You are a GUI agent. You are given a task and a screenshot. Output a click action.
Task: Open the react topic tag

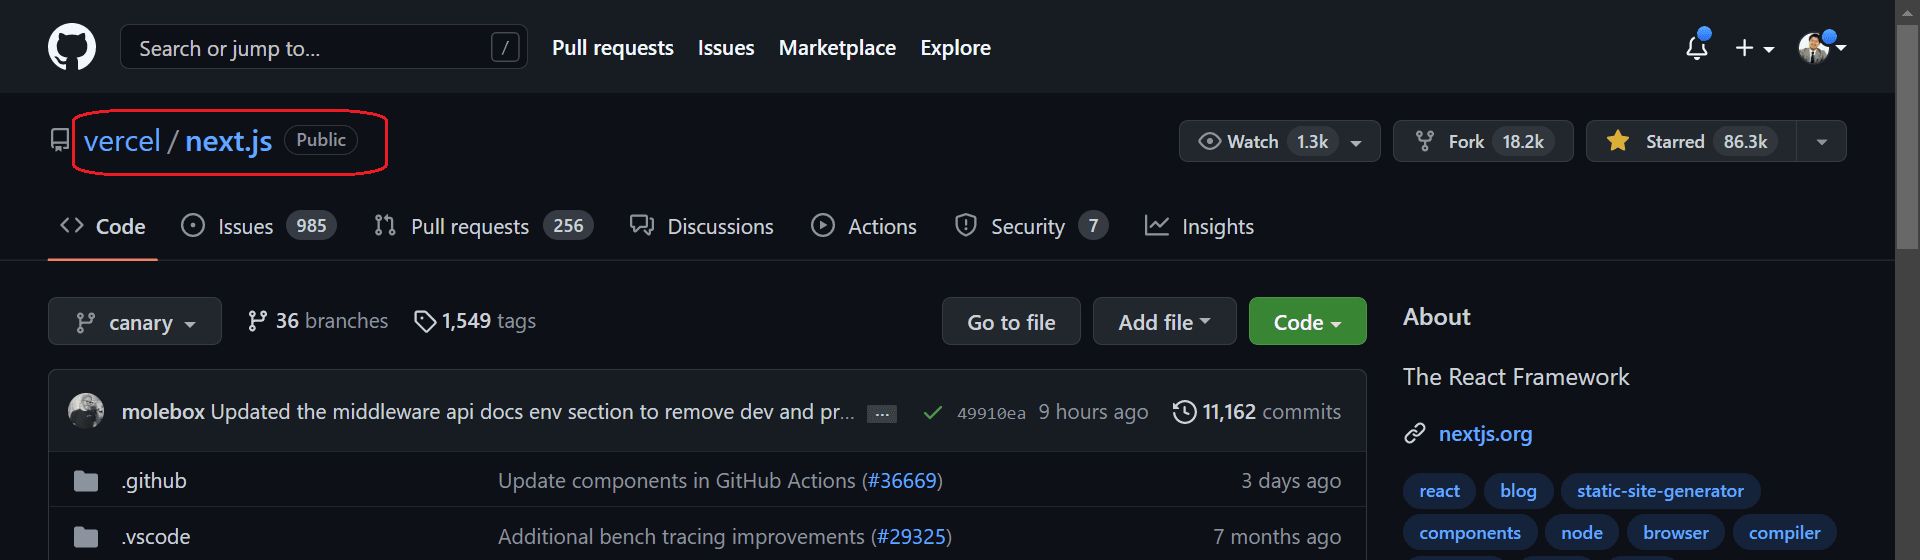(1439, 491)
